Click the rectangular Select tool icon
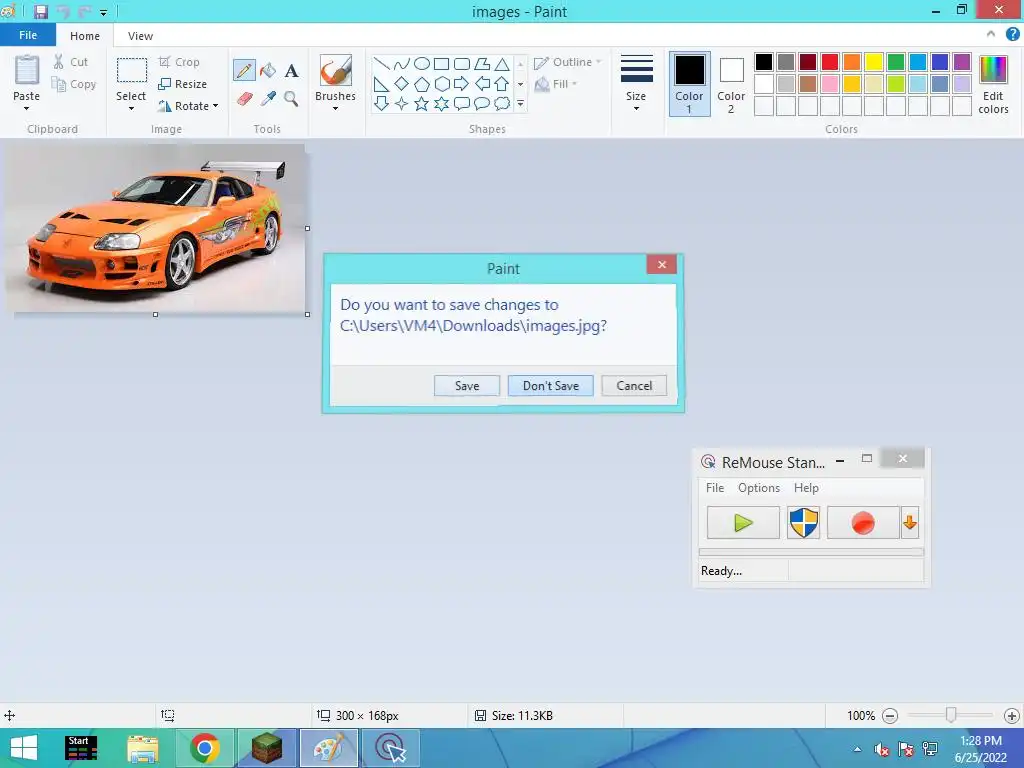Screen dimensions: 1024x768 pos(131,70)
